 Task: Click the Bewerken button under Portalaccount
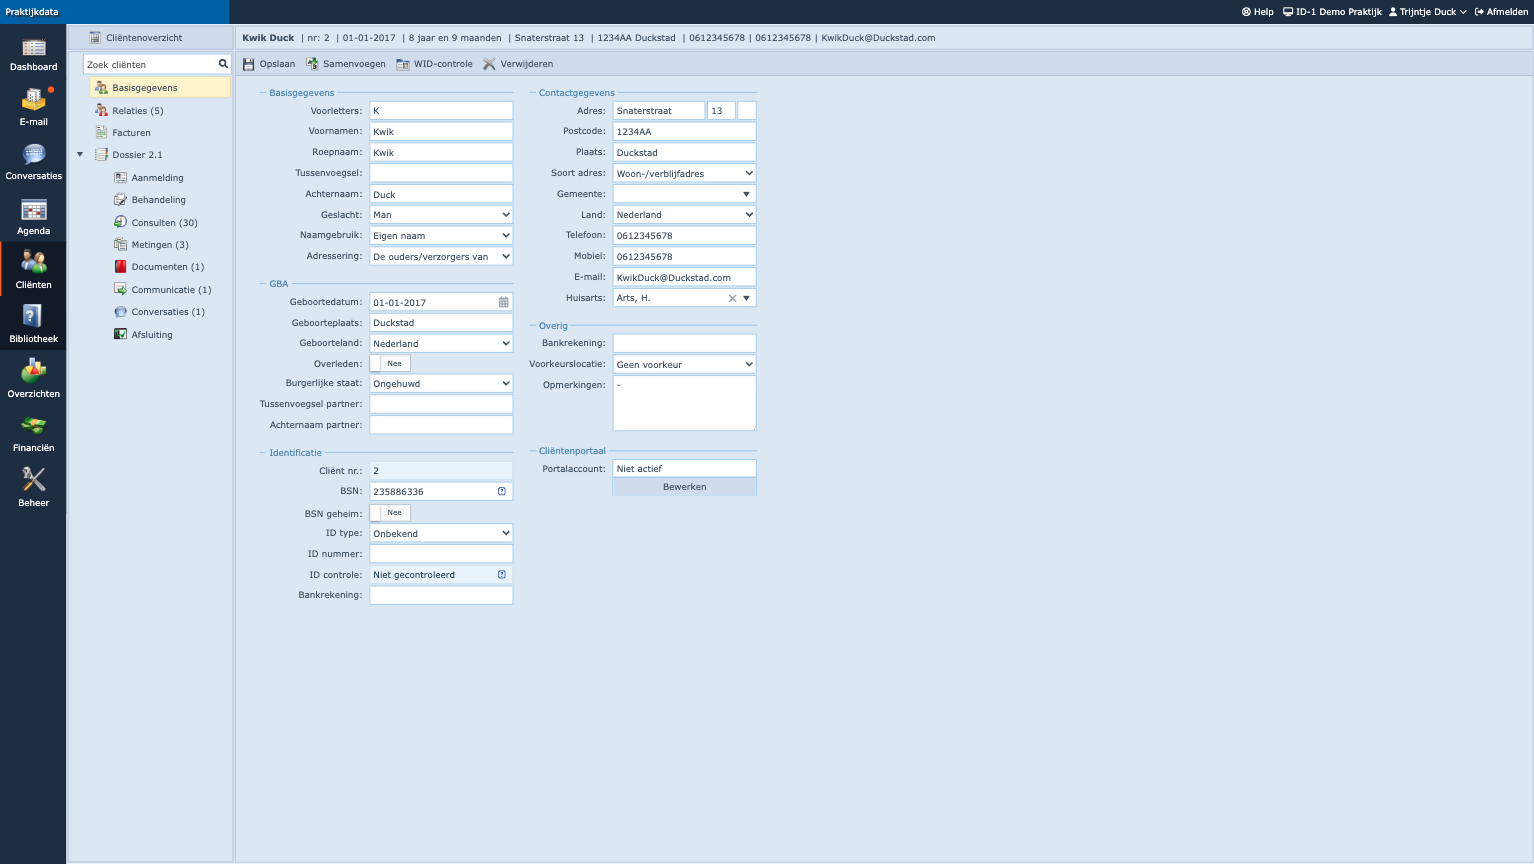pos(684,487)
